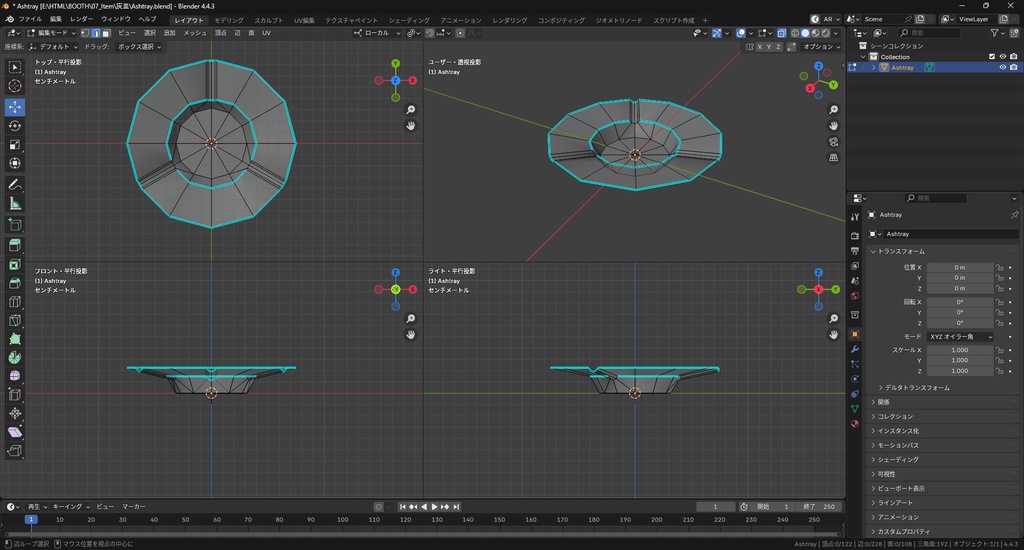Toggle camera view in the perspective viewport
The height and width of the screenshot is (550, 1024).
coord(834,142)
